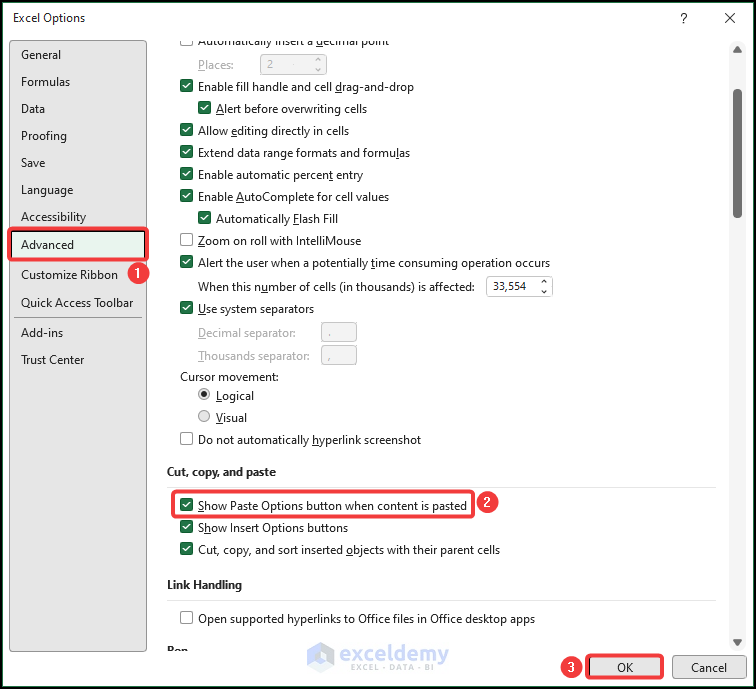756x689 pixels.
Task: Toggle Extend data range formats and formulas
Action: pos(187,152)
